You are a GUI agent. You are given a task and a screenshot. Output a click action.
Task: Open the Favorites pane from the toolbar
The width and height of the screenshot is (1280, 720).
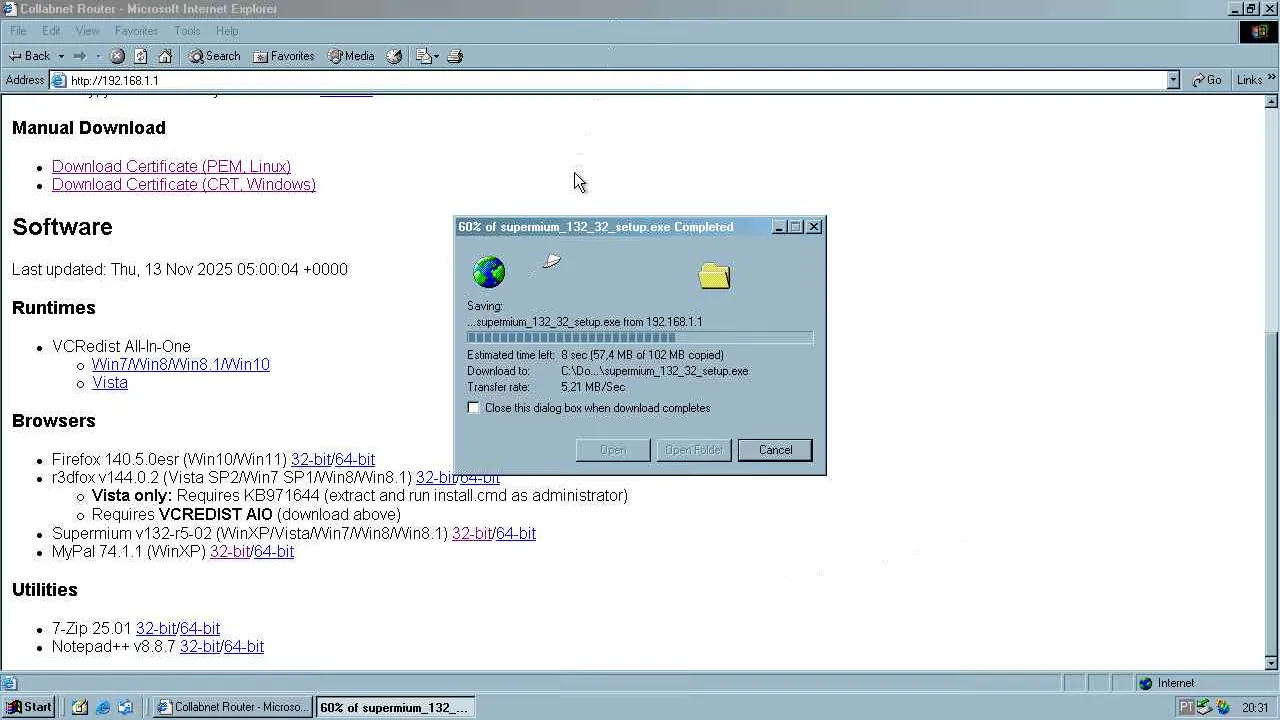[284, 56]
